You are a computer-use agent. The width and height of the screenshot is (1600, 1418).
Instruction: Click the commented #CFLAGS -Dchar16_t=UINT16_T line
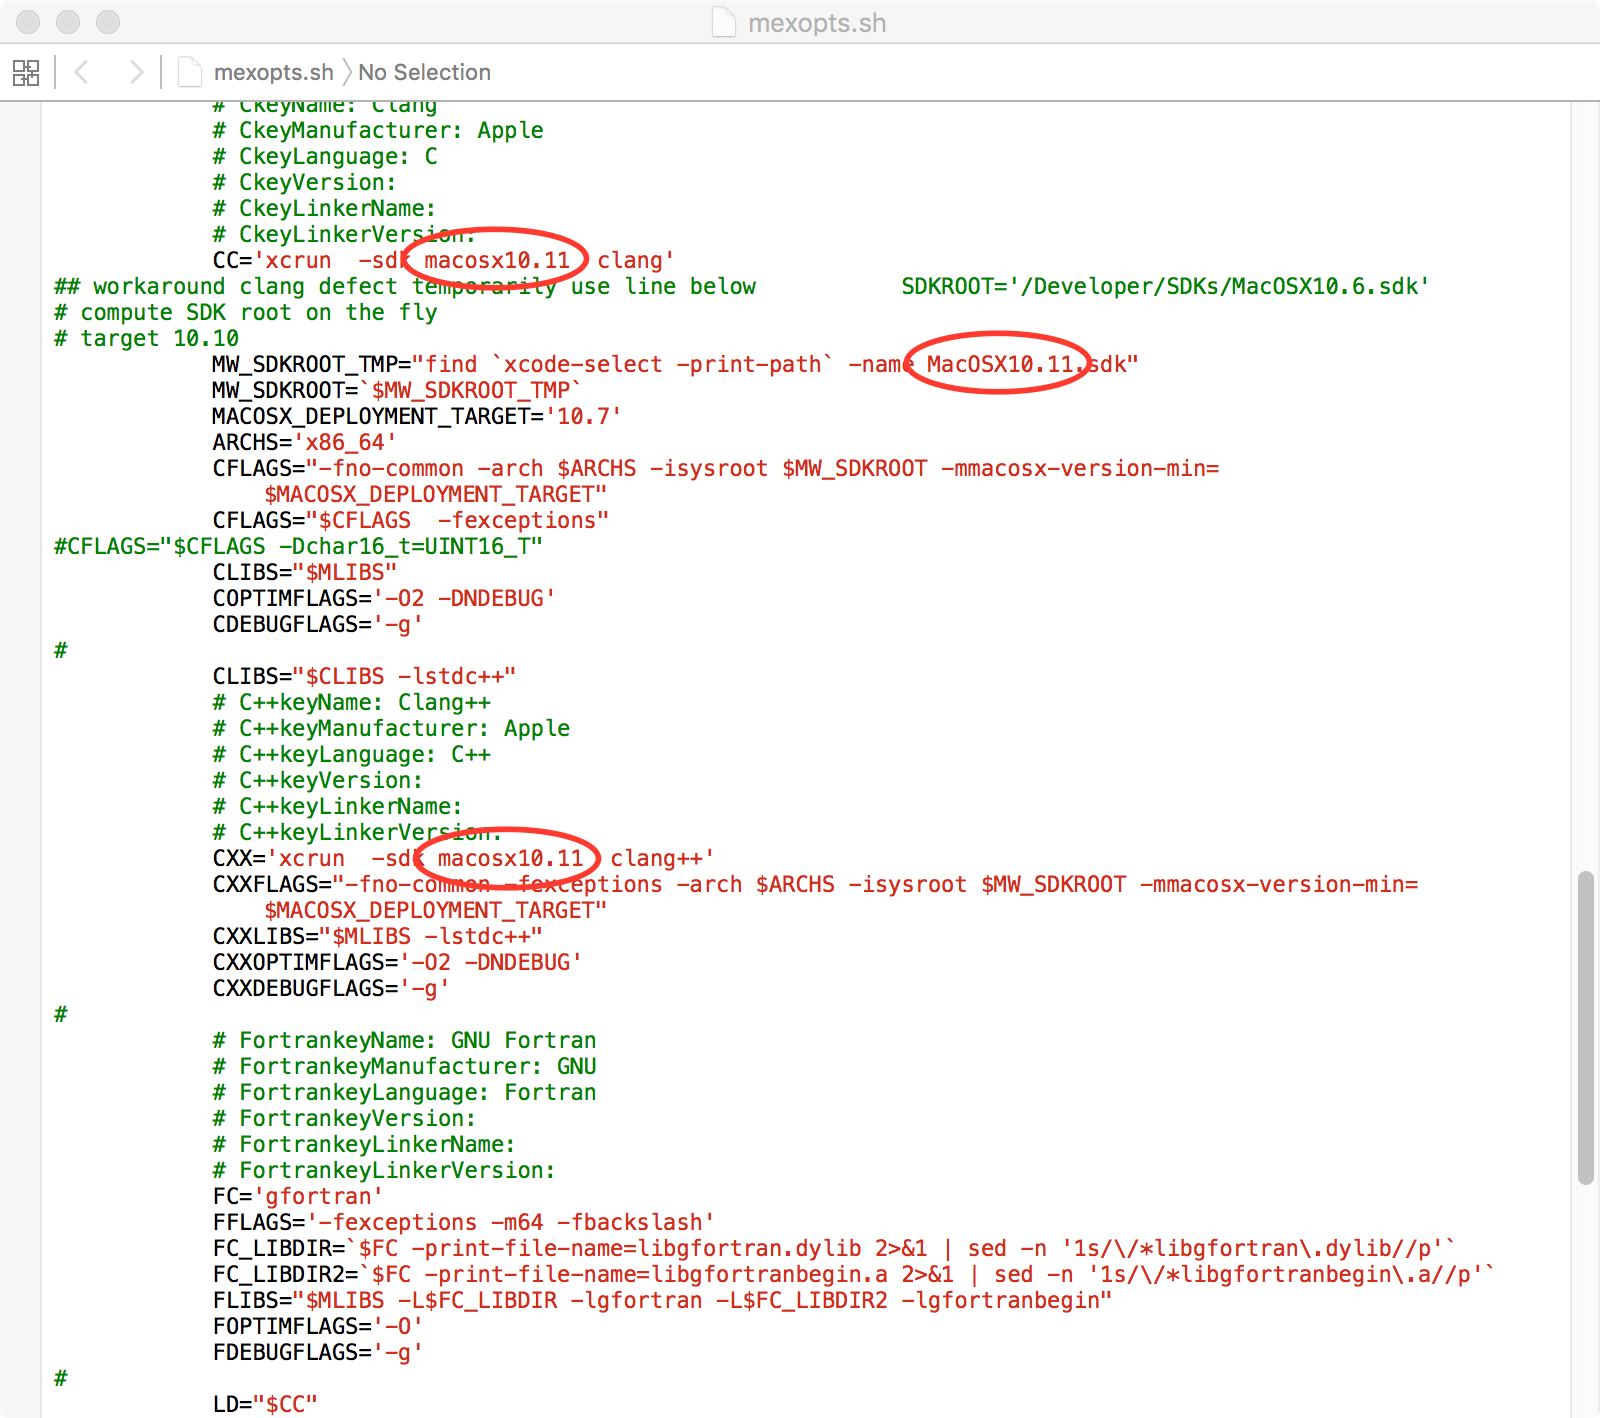(x=298, y=546)
